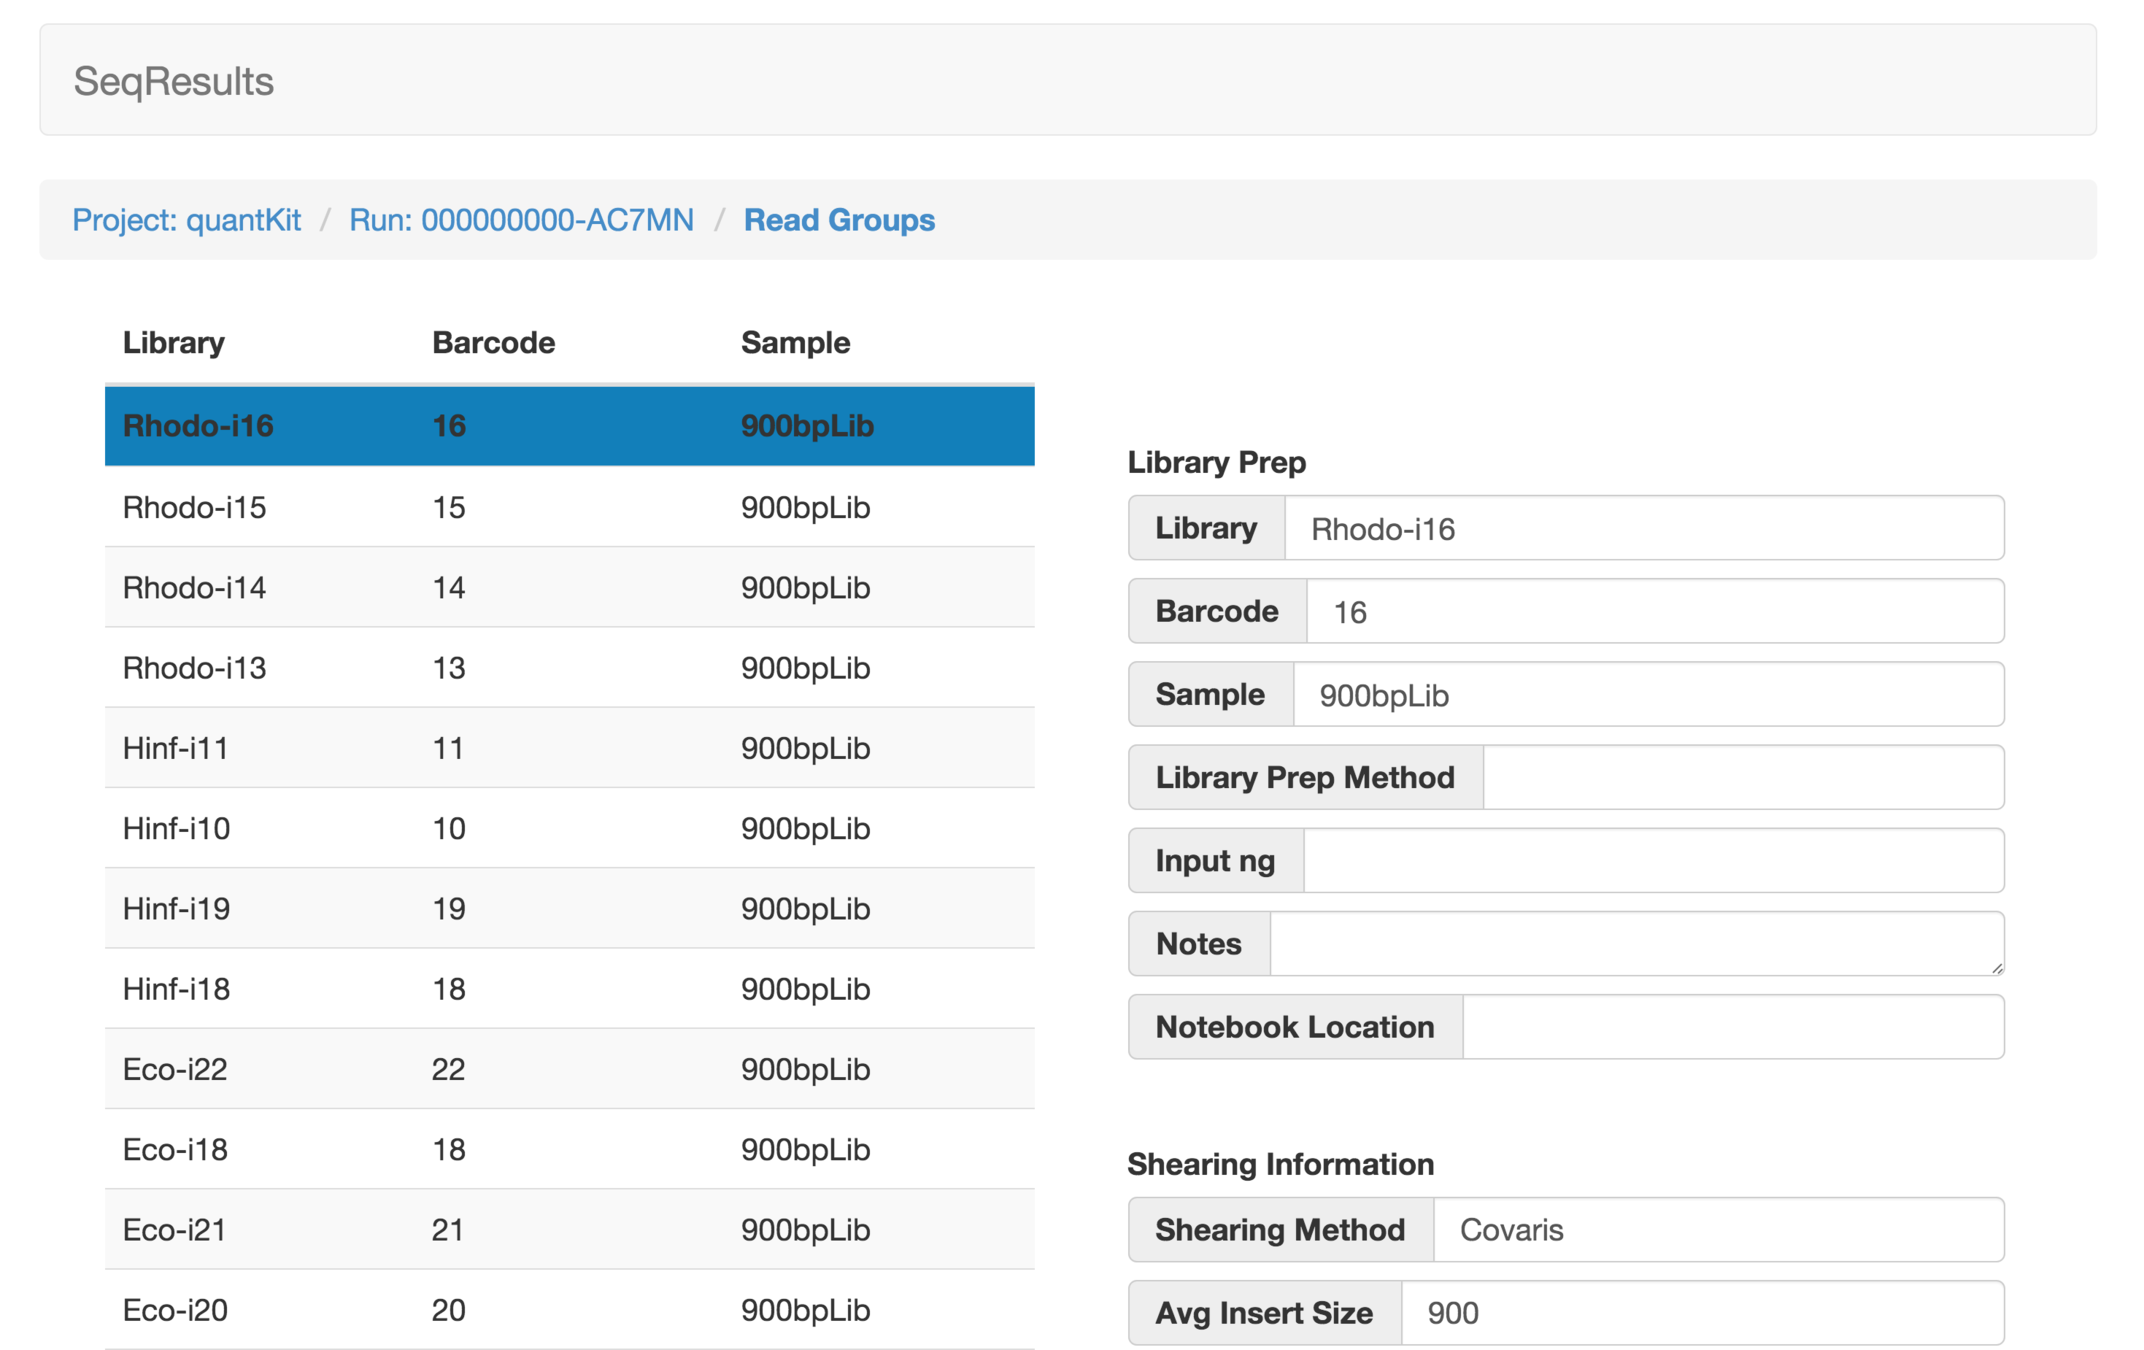This screenshot has width=2144, height=1350.
Task: Select the Hinf-i19 library row
Action: [568, 909]
